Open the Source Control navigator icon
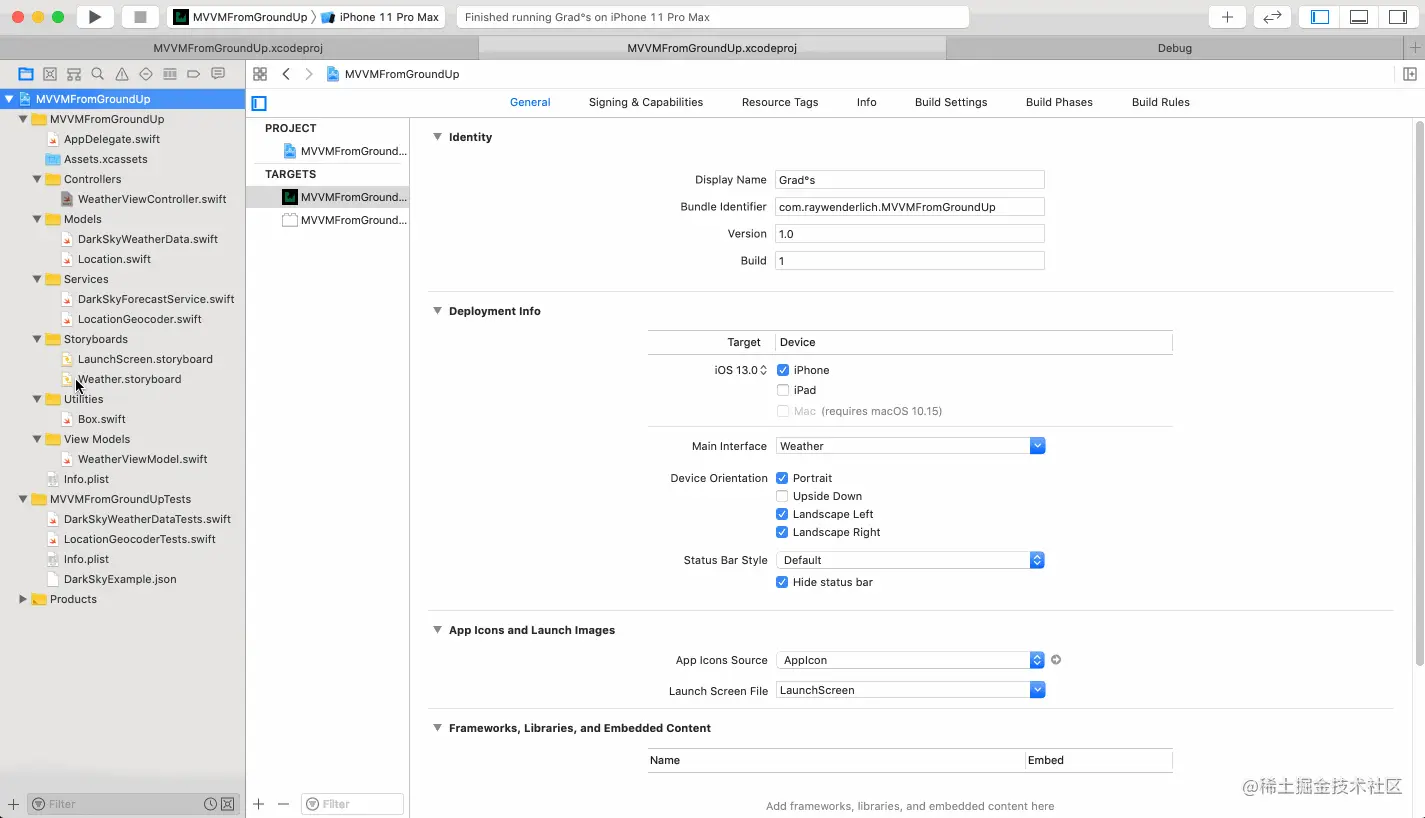The width and height of the screenshot is (1425, 818). click(x=50, y=74)
